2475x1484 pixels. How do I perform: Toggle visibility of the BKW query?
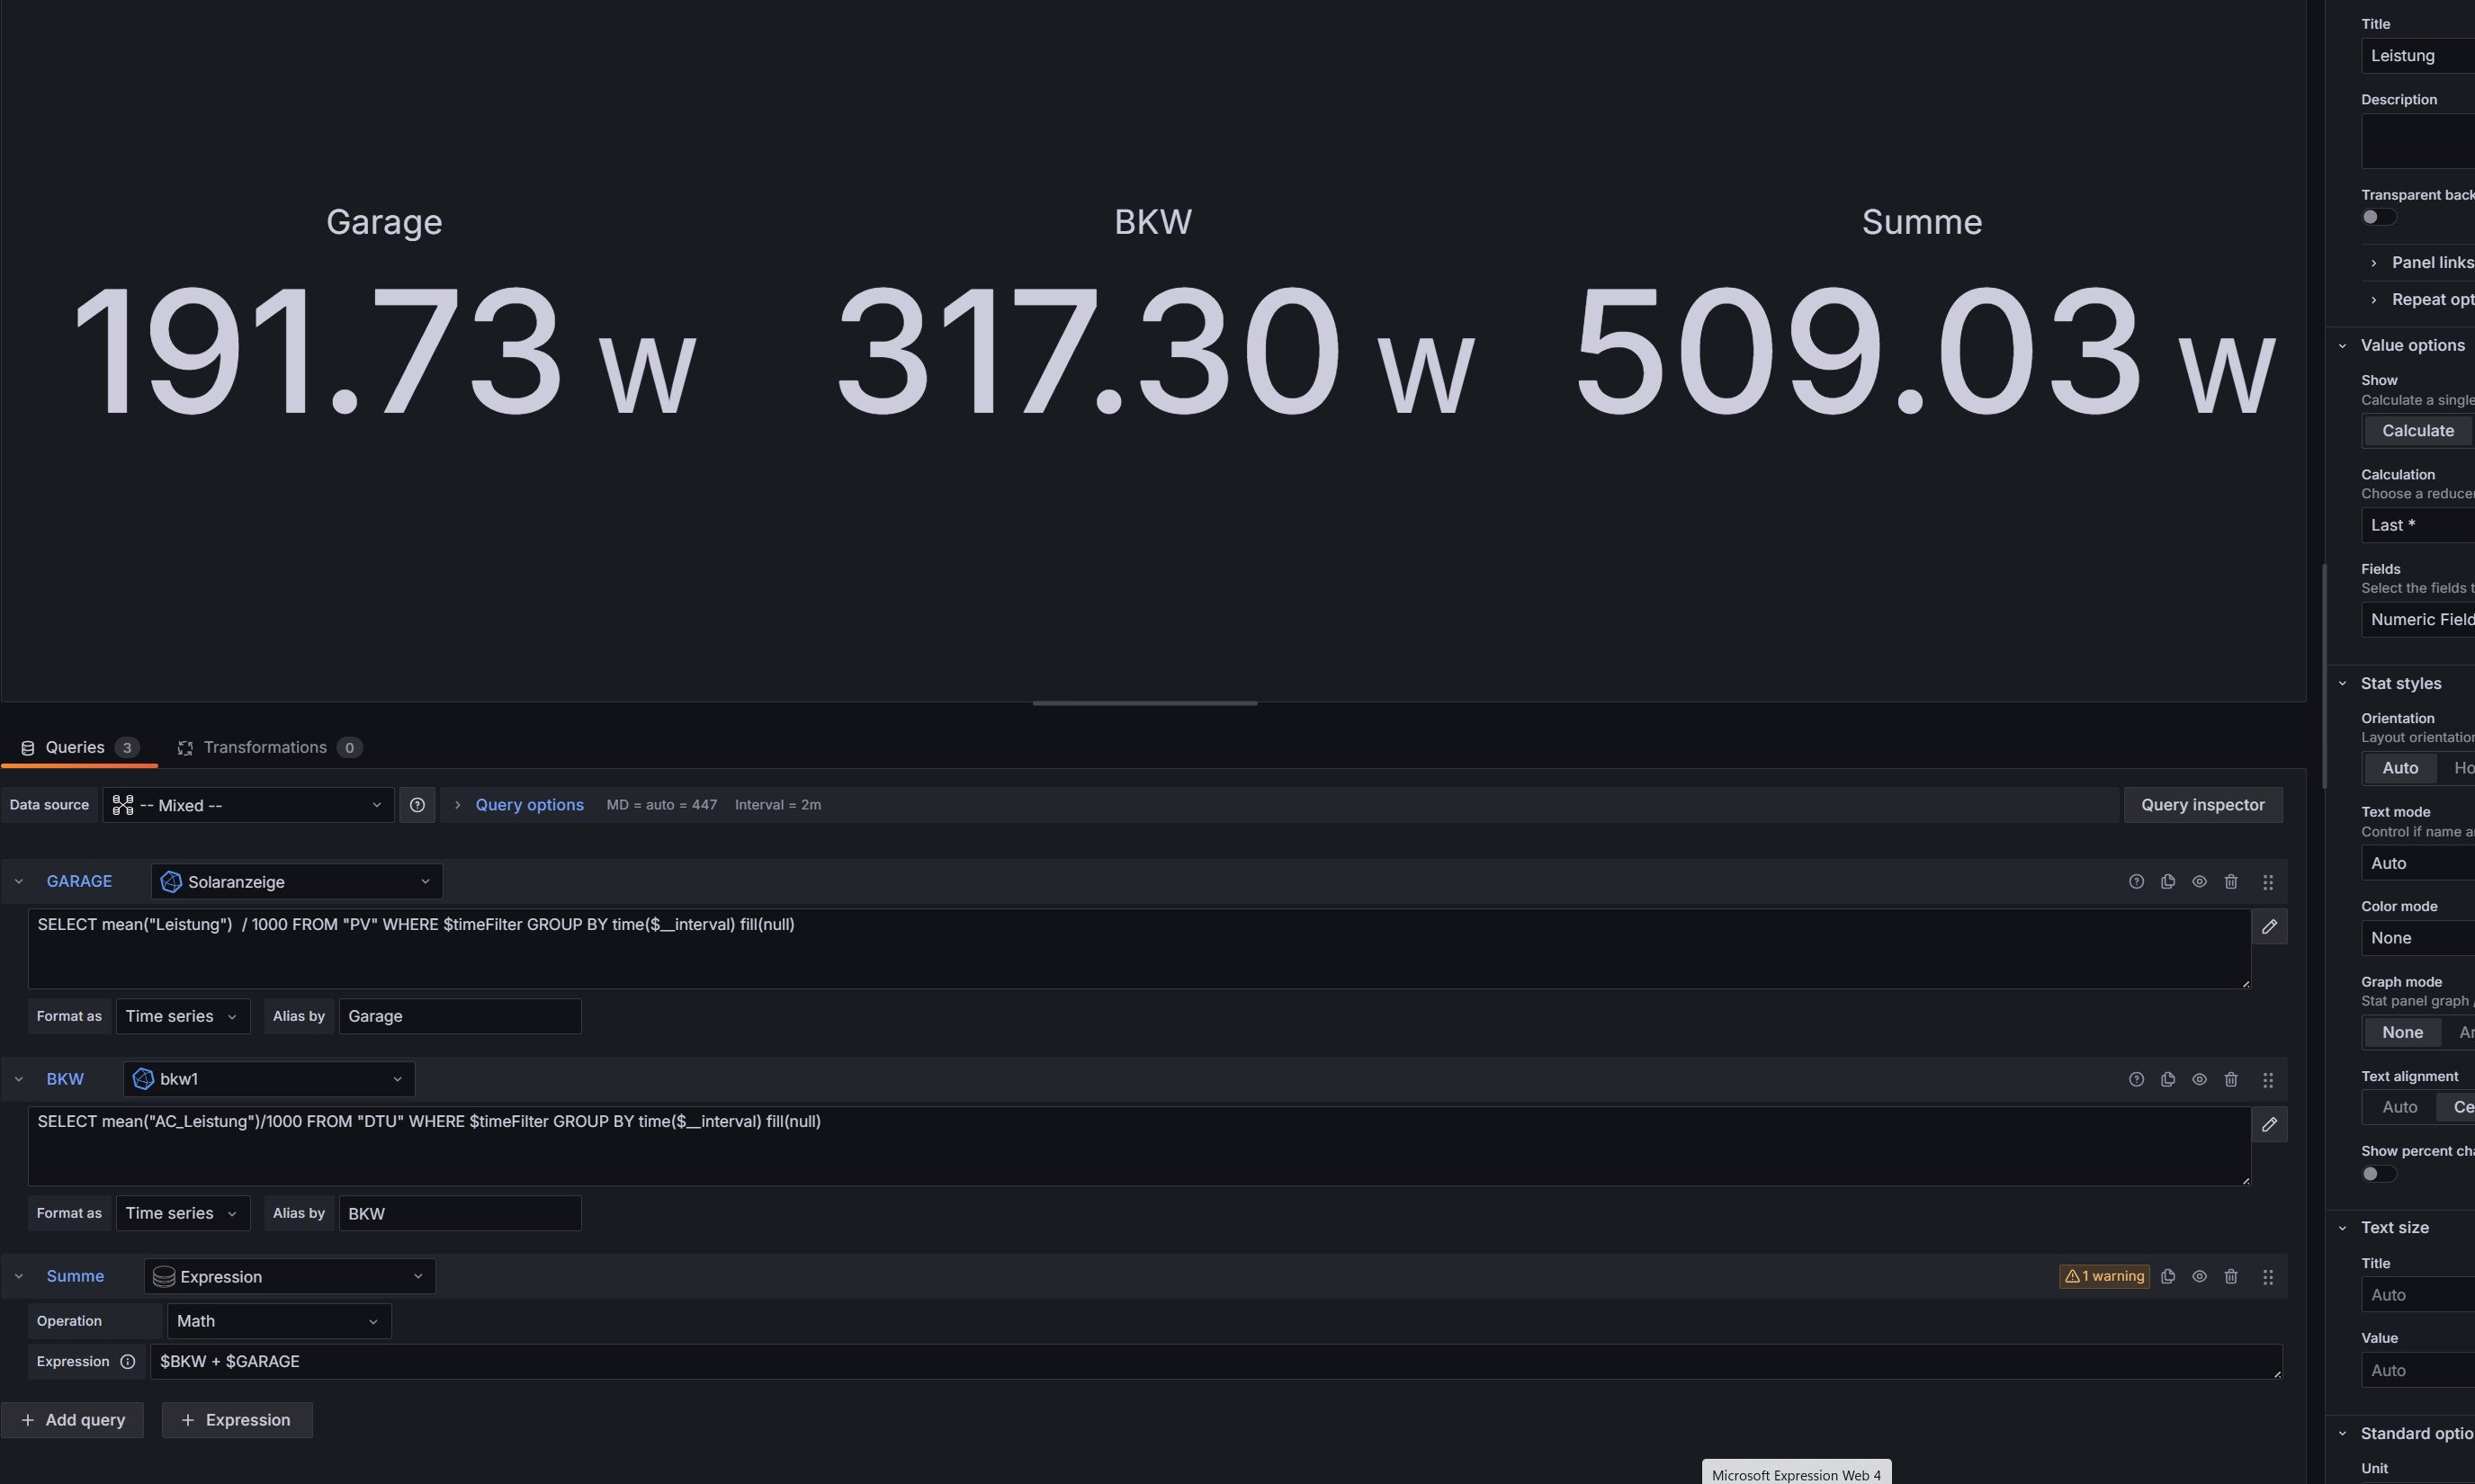click(2199, 1079)
